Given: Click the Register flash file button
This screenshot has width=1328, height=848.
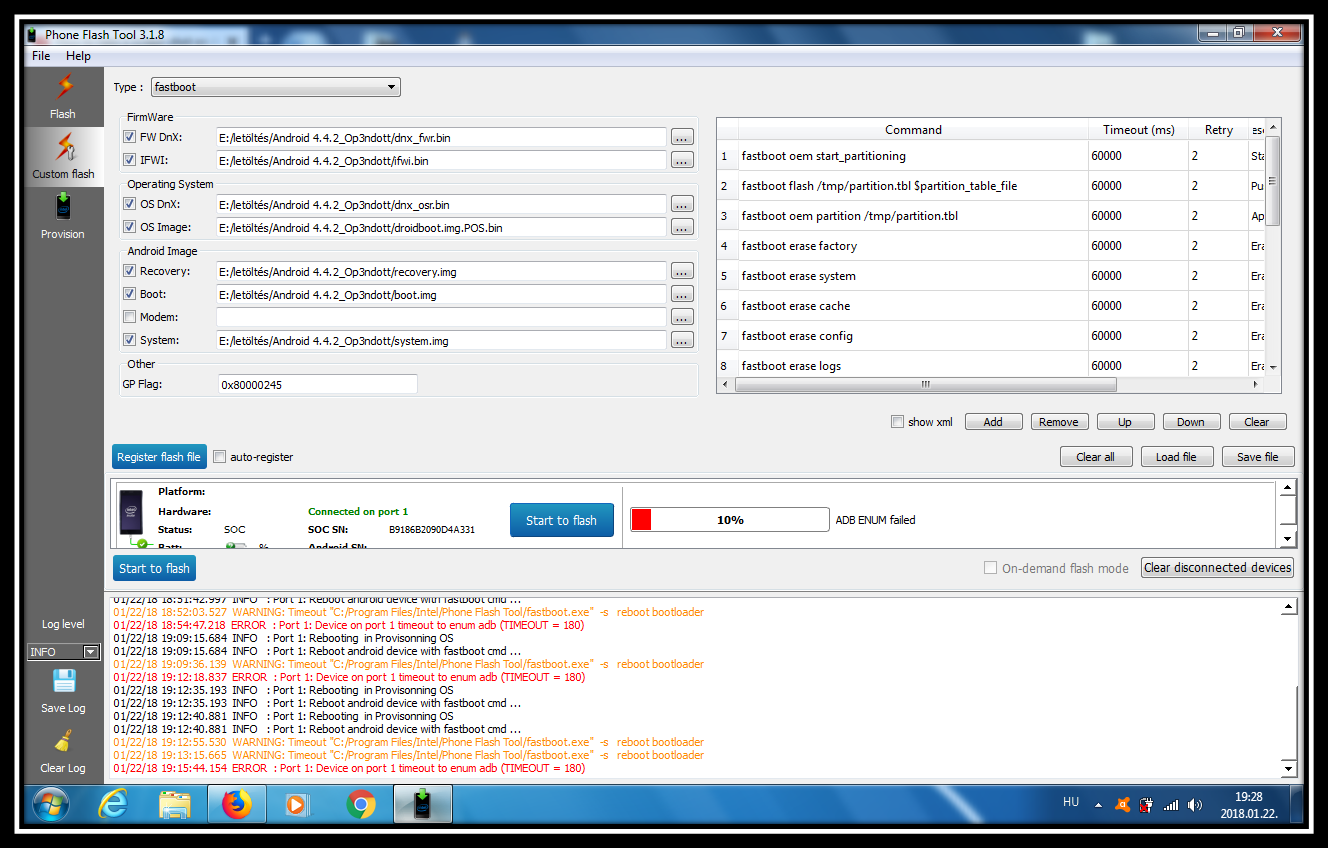Looking at the screenshot, I should click(x=159, y=457).
